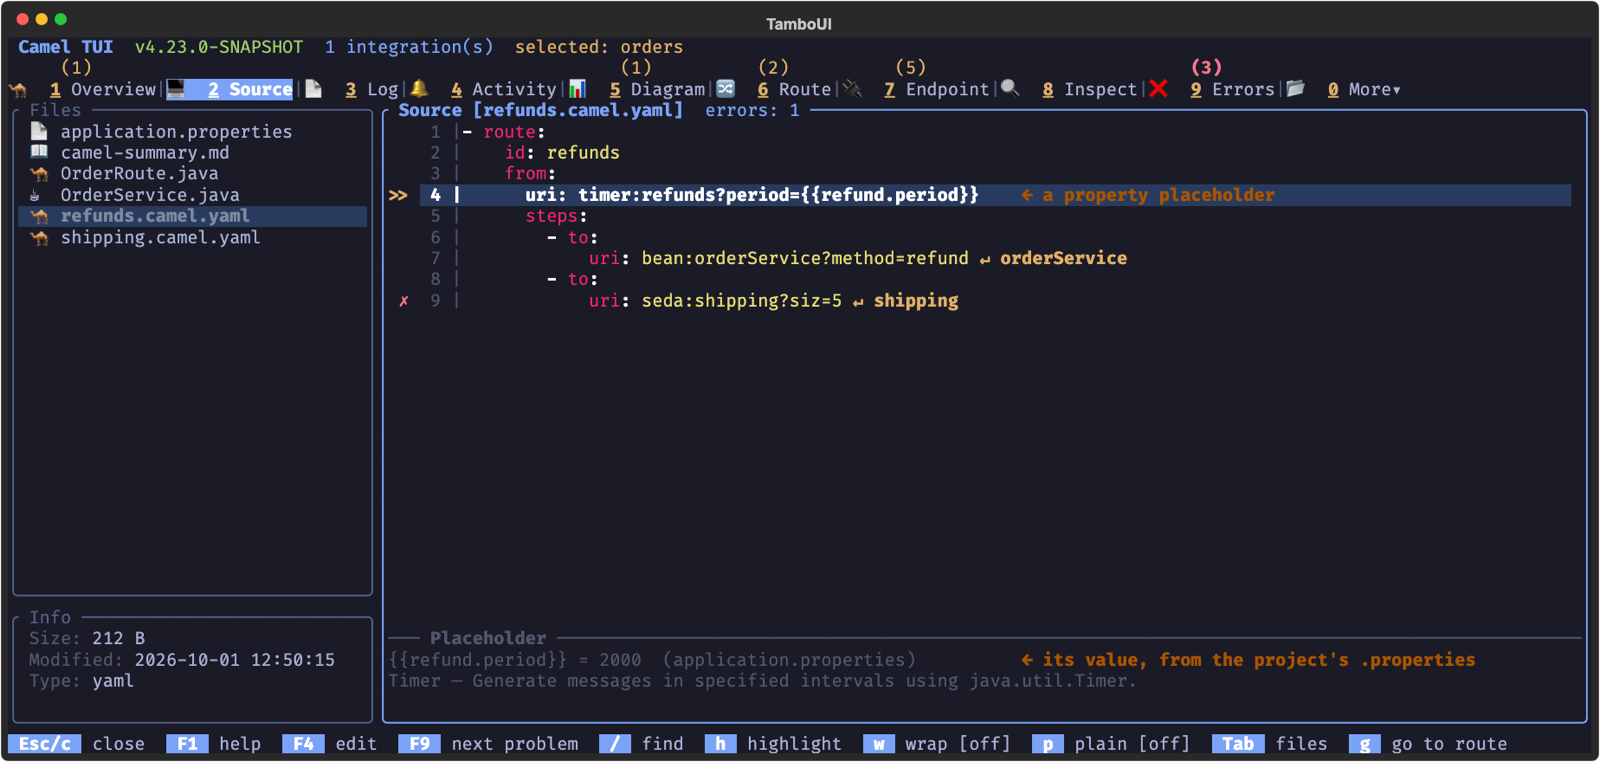The image size is (1600, 762).
Task: Click the folder icon beside More
Action: click(x=1295, y=89)
